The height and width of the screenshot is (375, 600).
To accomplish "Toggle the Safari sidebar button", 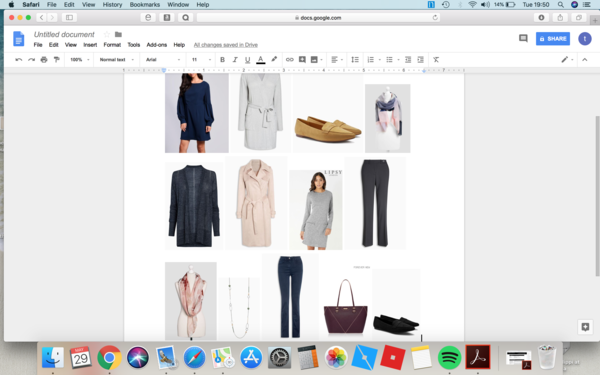I will pyautogui.click(x=69, y=18).
